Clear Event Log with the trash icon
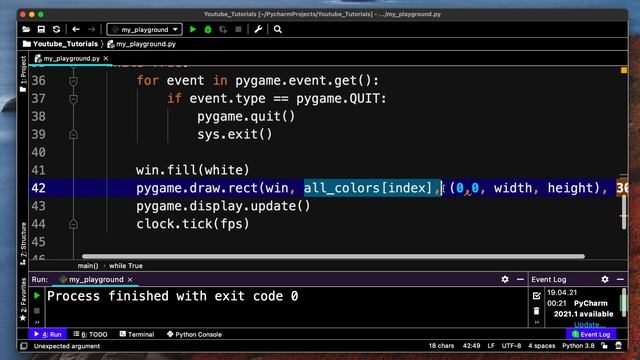Image resolution: width=640 pixels, height=360 pixels. click(x=536, y=311)
